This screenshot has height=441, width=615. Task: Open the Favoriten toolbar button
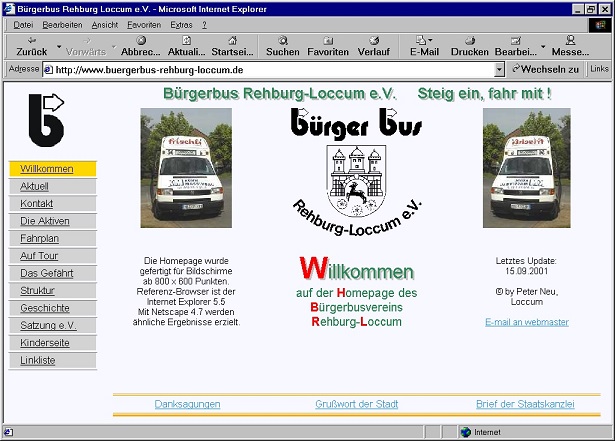click(x=328, y=46)
